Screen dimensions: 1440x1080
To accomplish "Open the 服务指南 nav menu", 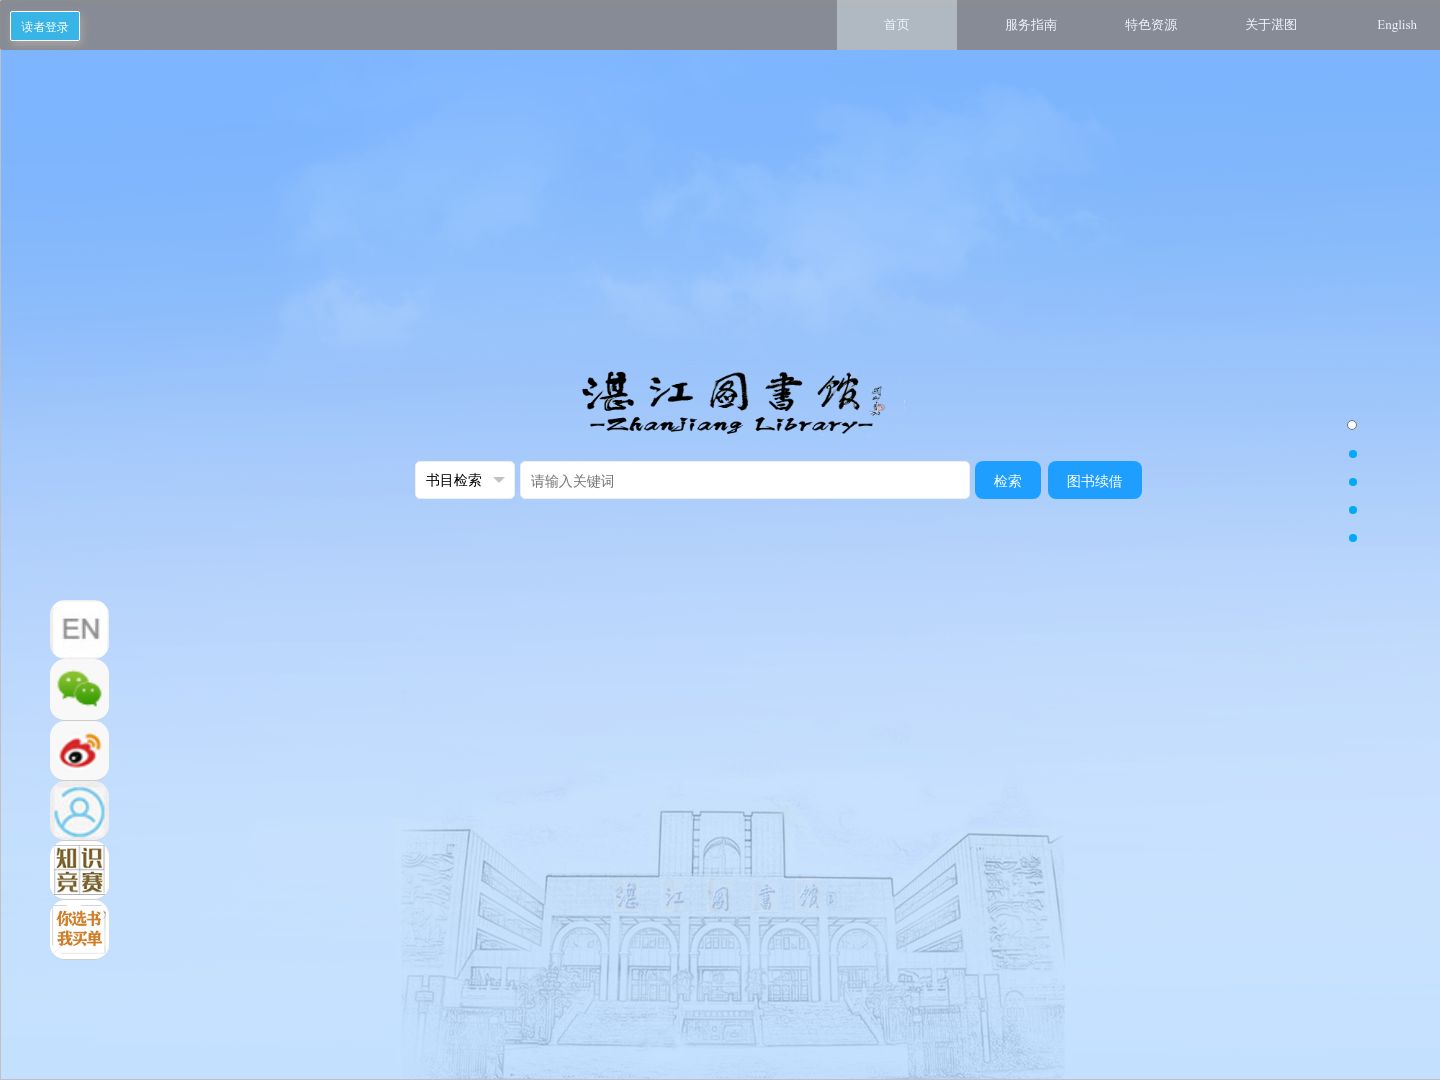I will tap(1031, 25).
